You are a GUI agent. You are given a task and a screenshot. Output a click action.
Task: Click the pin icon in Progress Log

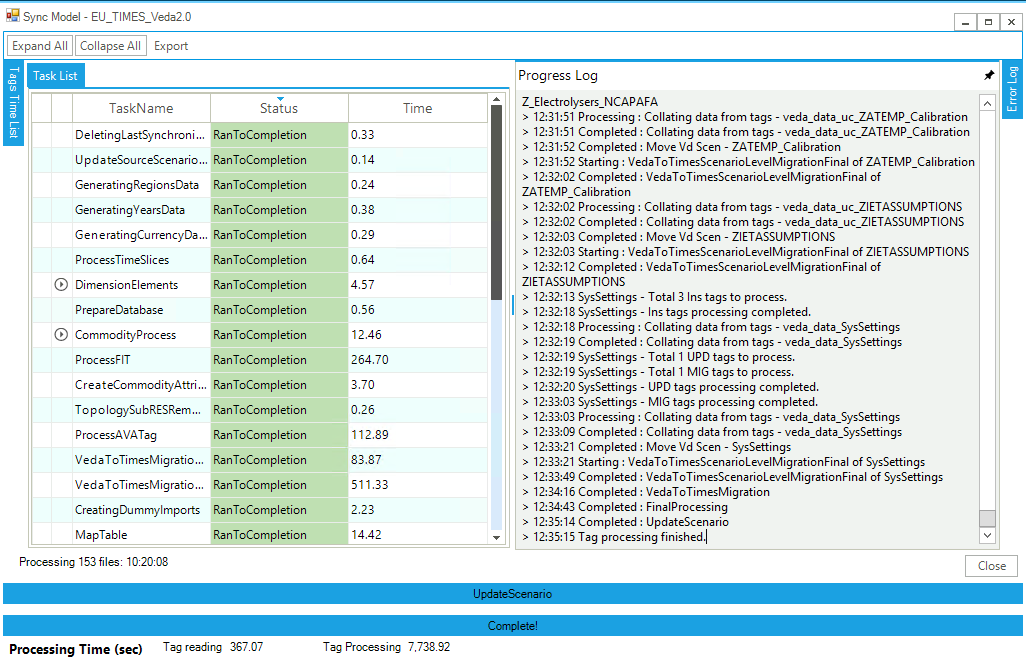(x=989, y=75)
